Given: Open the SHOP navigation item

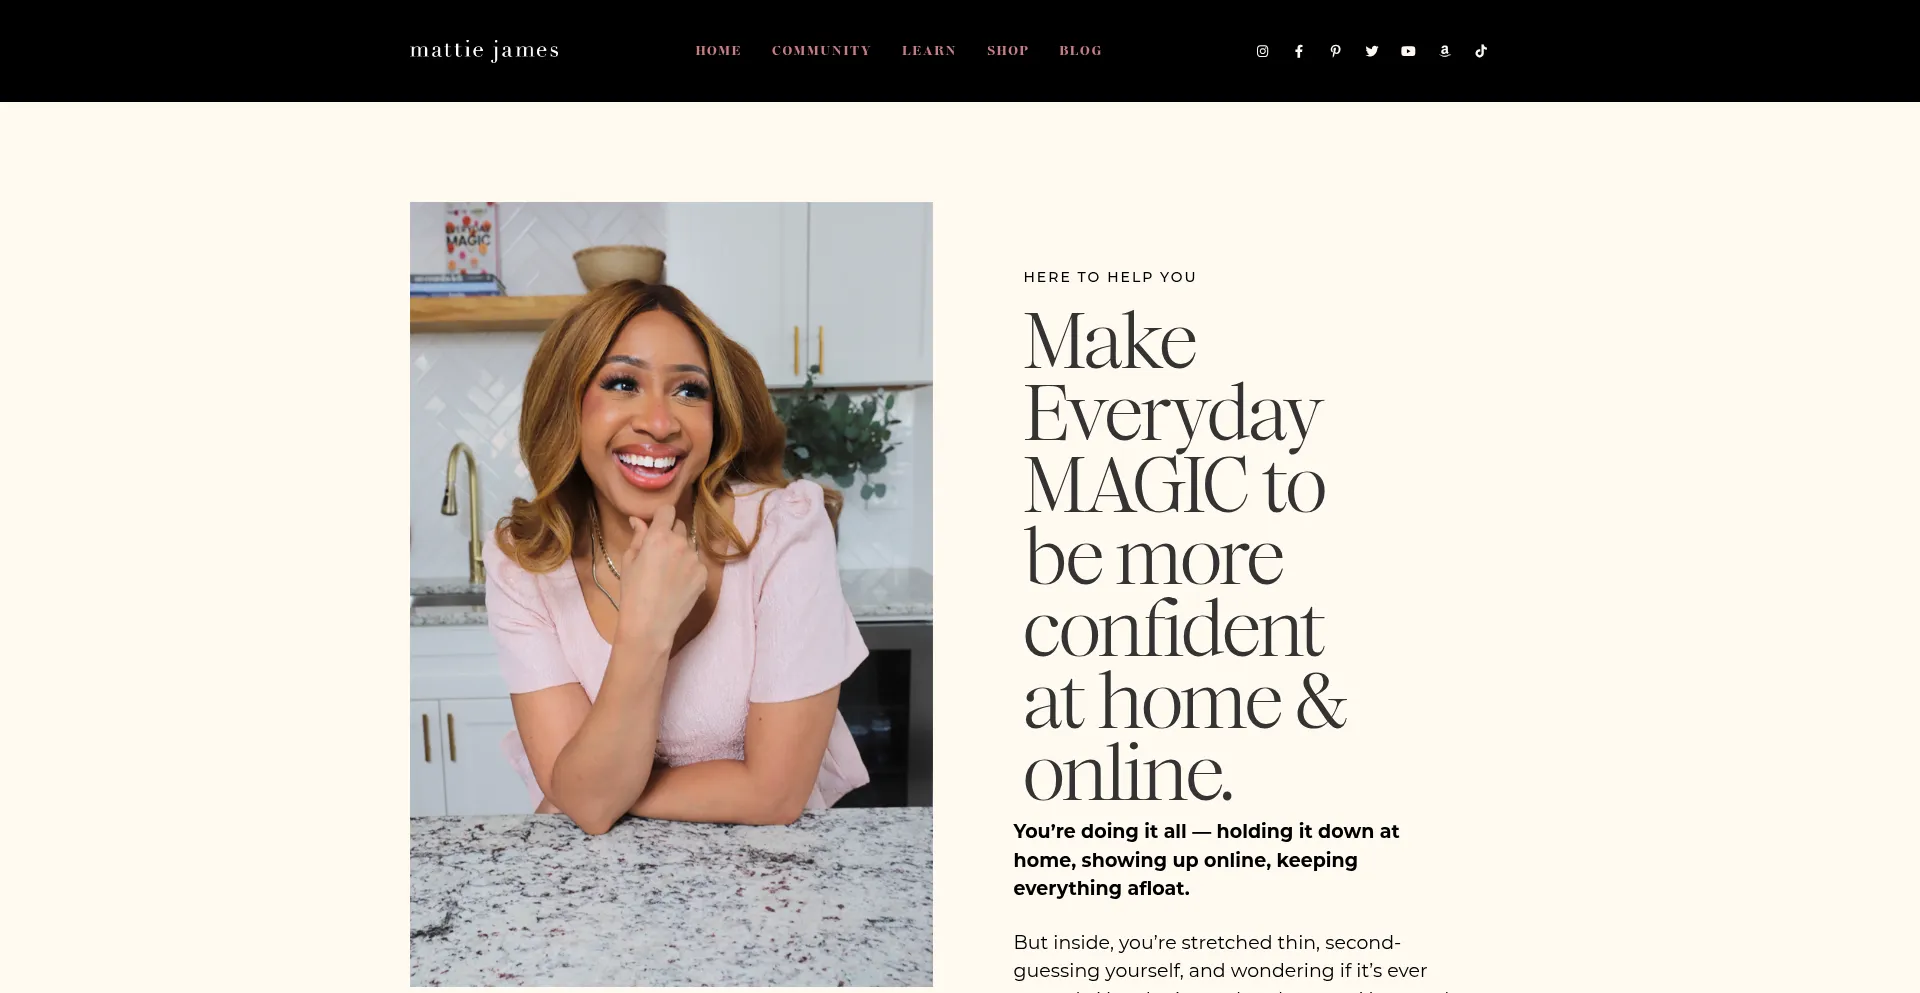Looking at the screenshot, I should 1007,50.
